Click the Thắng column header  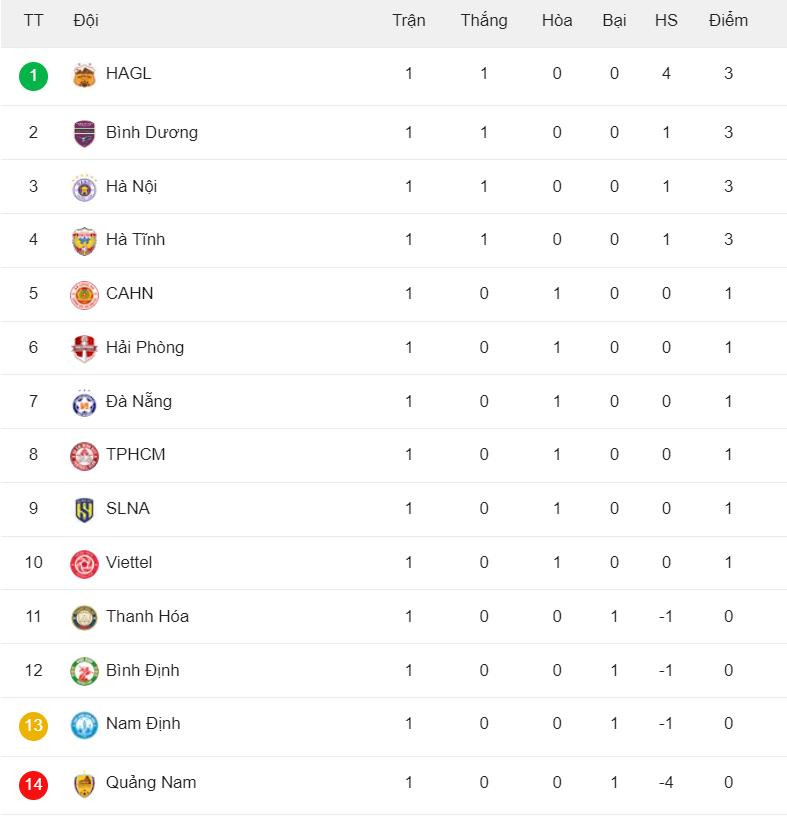[x=484, y=21]
